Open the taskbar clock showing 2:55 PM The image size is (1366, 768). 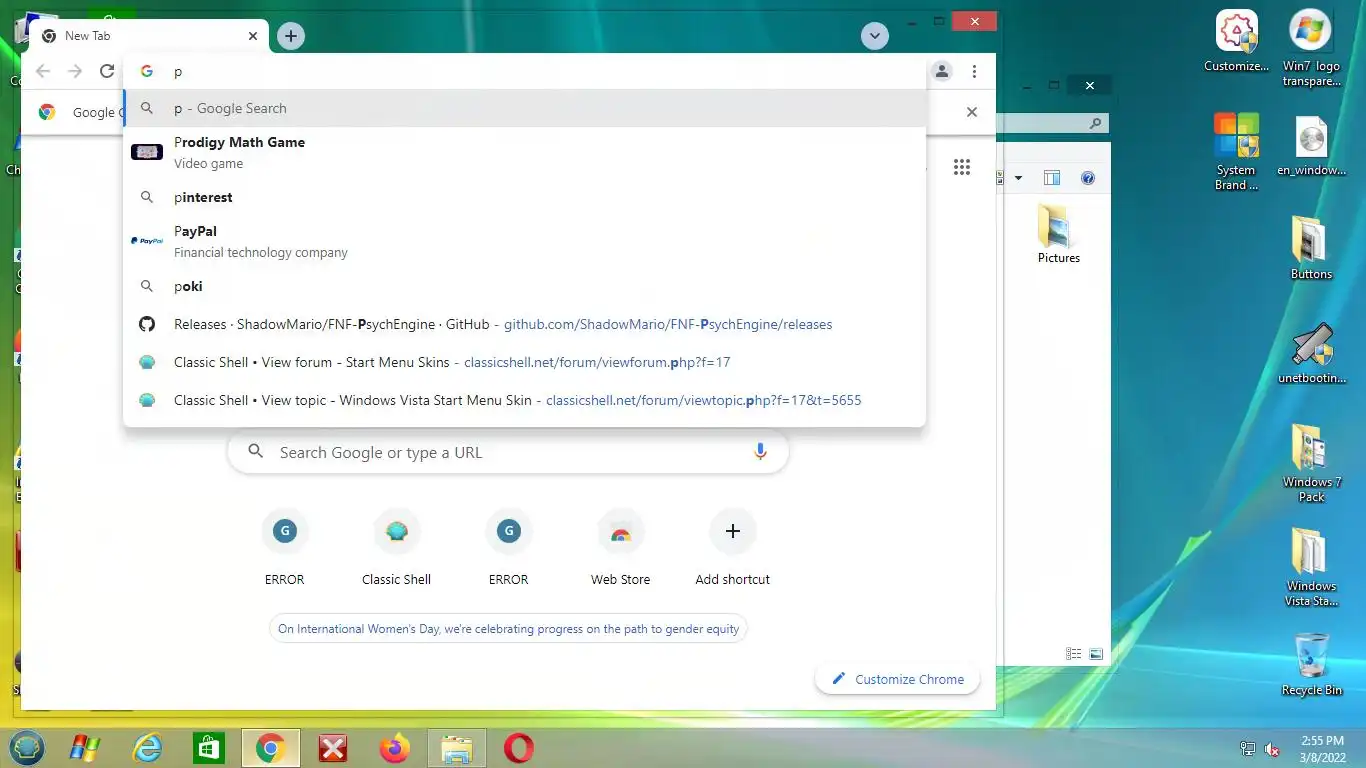pos(1322,748)
